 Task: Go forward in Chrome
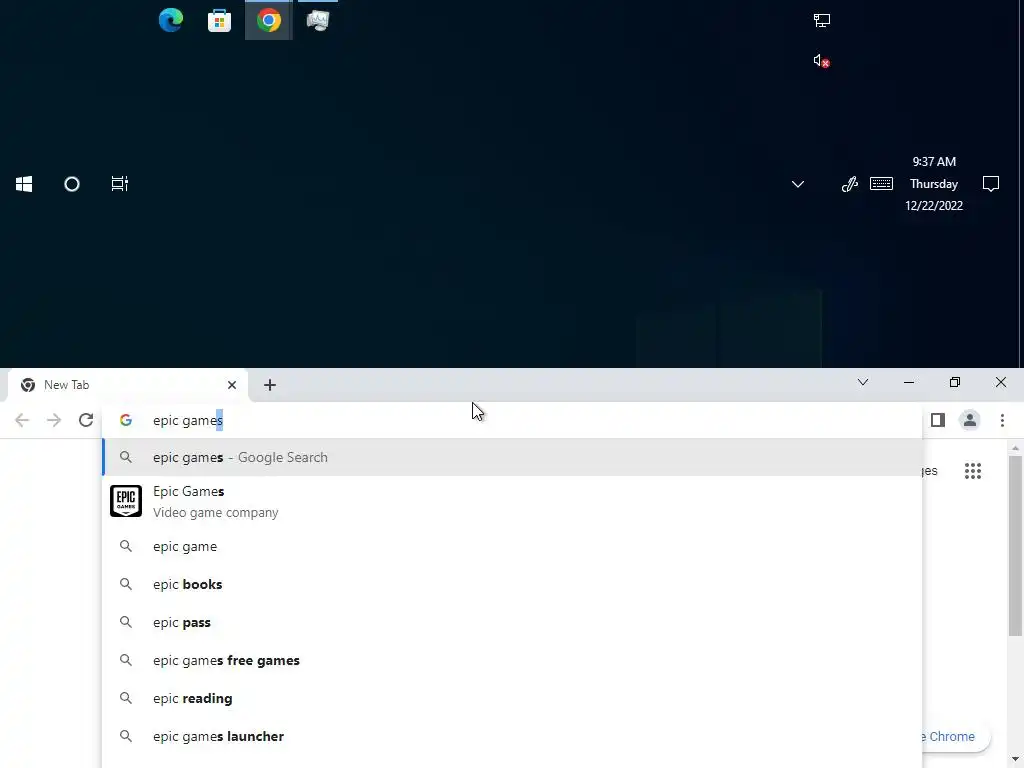click(x=54, y=420)
